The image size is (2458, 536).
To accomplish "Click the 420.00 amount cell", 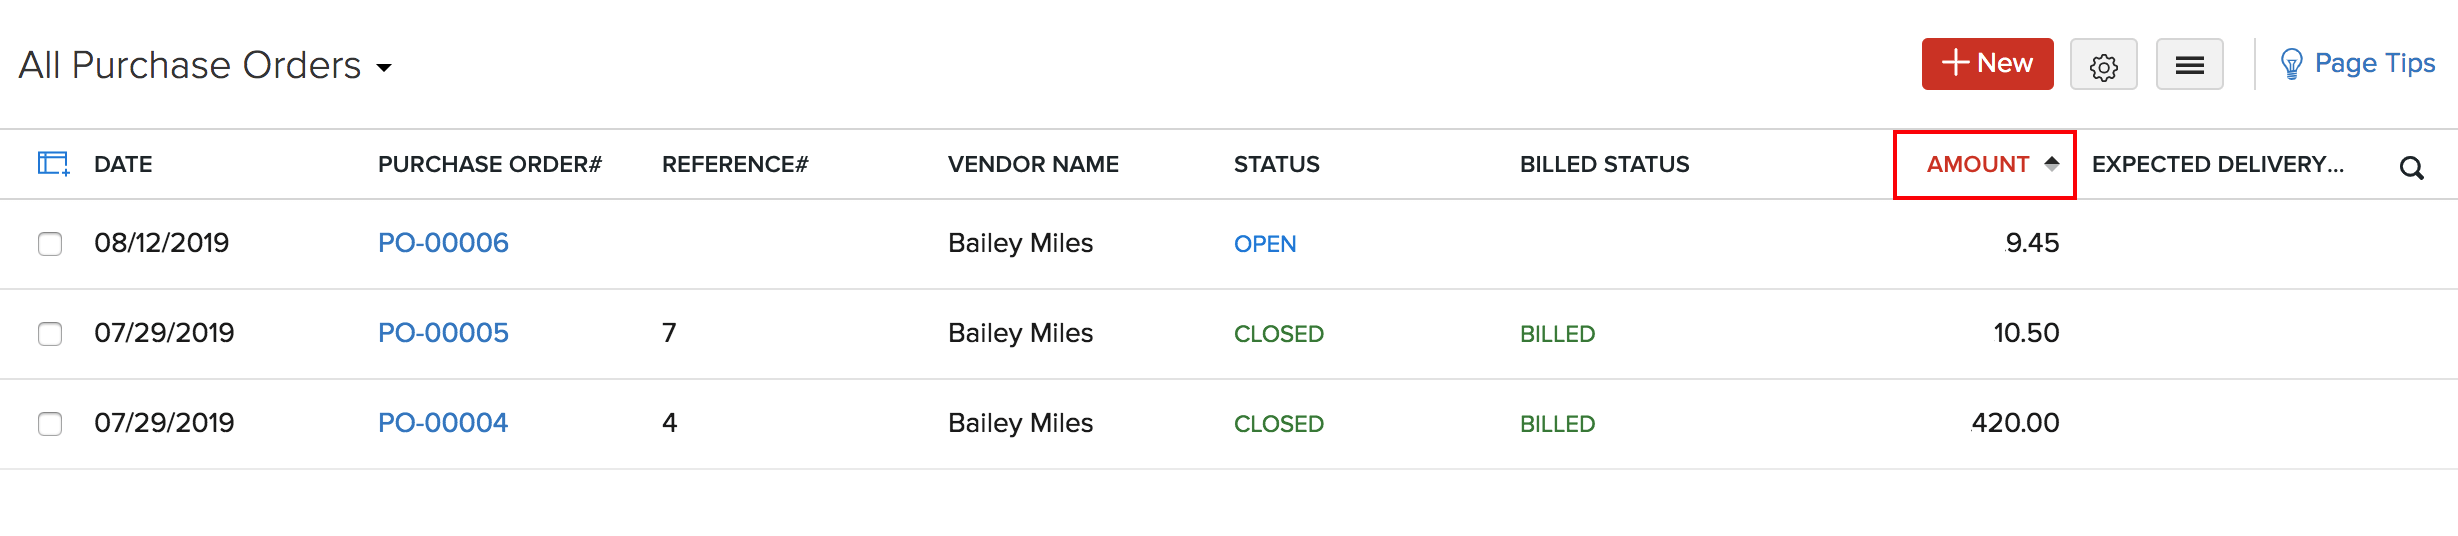I will pyautogui.click(x=2015, y=423).
